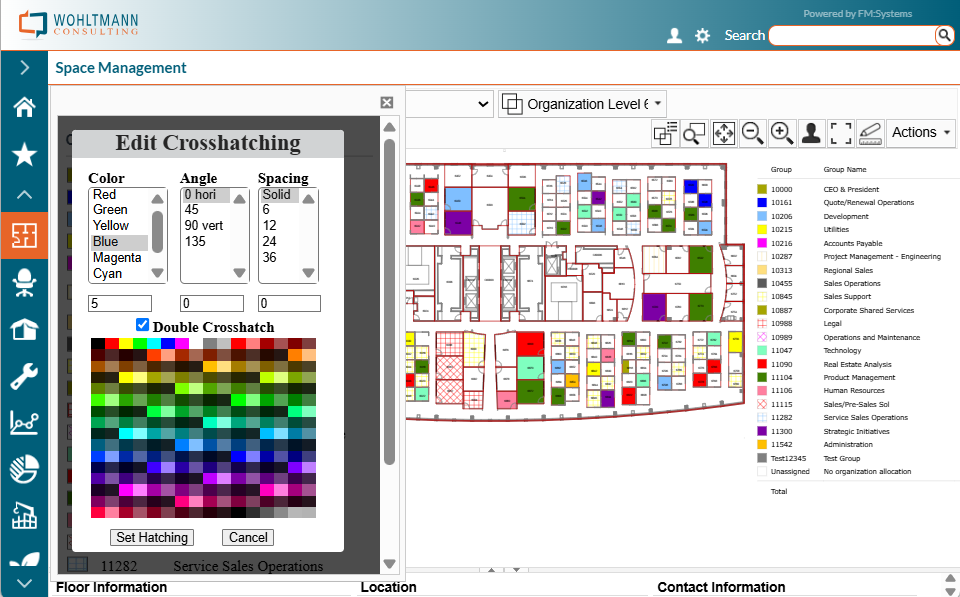
Task: Select Magenta in the Color list
Action: click(x=117, y=258)
